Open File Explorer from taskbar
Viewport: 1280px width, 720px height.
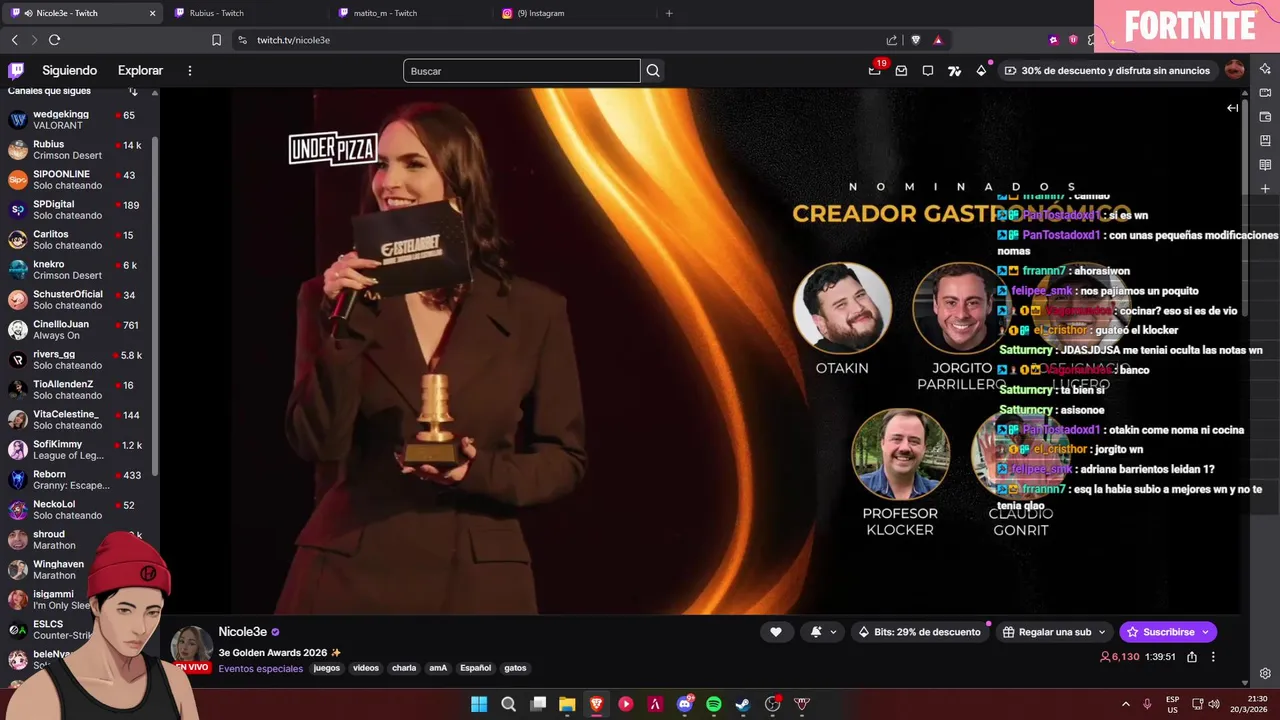(x=567, y=704)
